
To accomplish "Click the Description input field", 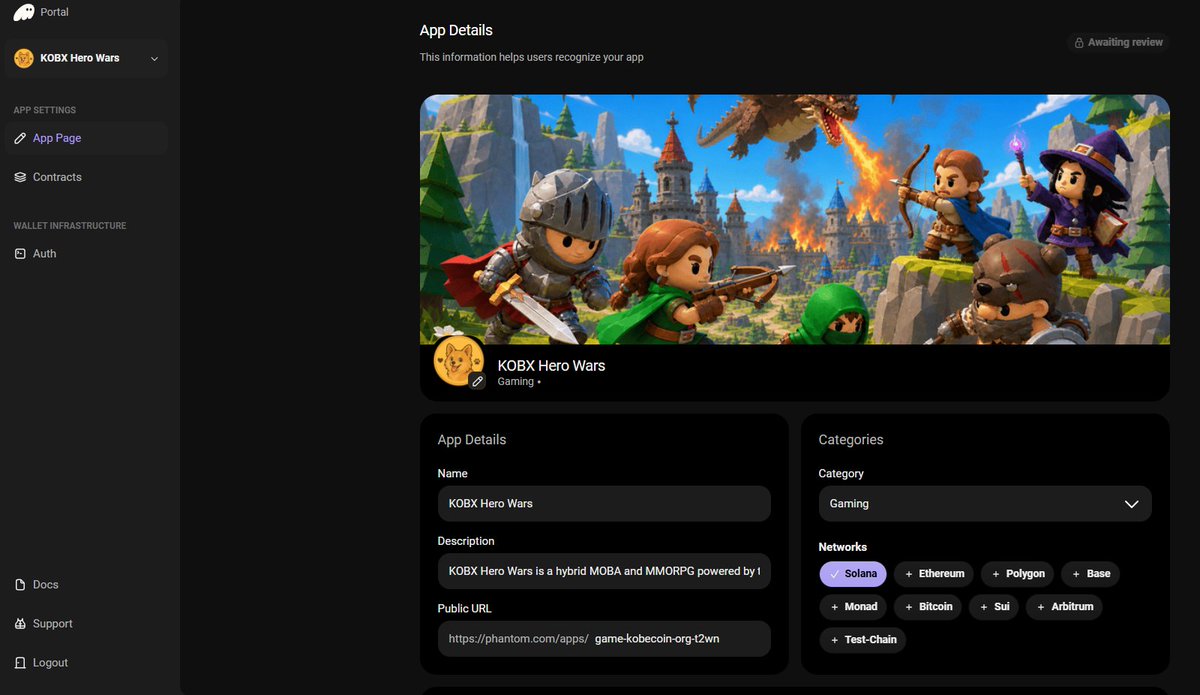I will 604,571.
